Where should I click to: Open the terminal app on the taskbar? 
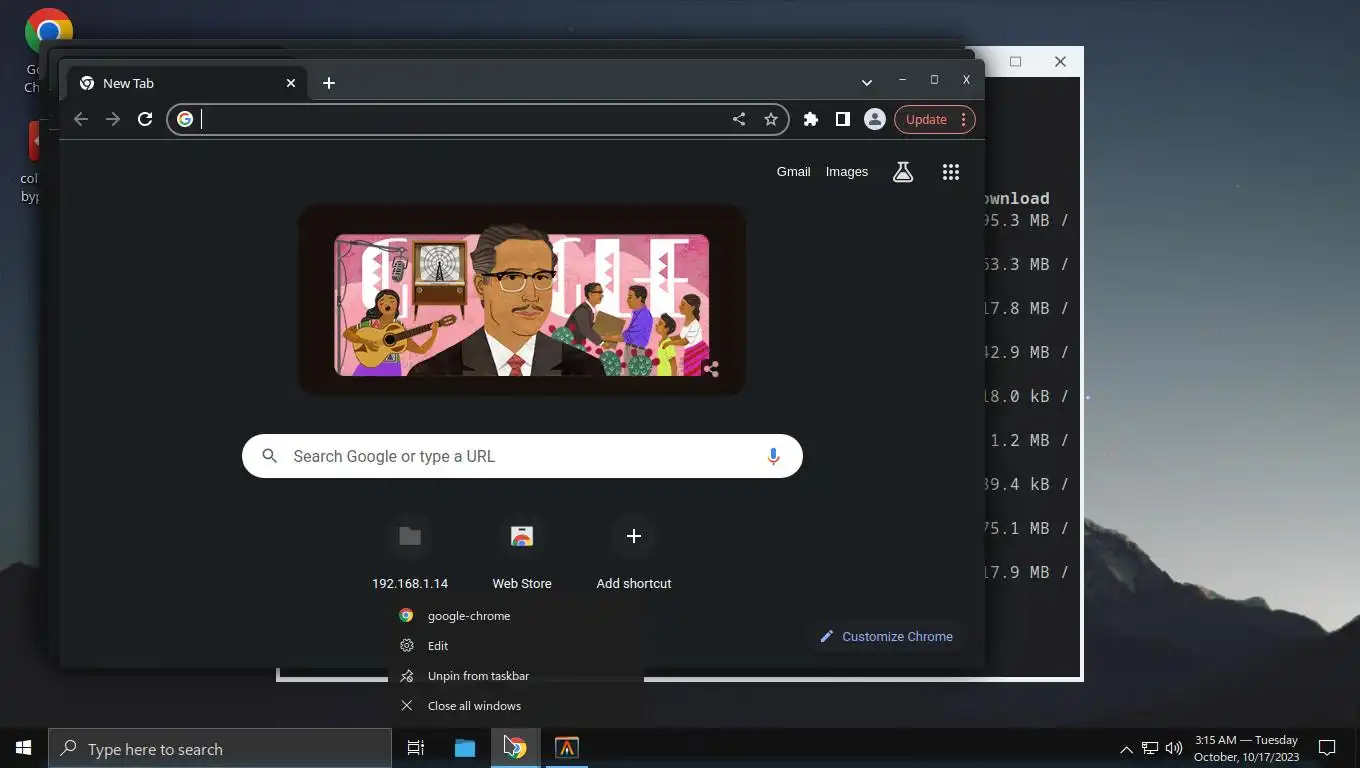[567, 748]
